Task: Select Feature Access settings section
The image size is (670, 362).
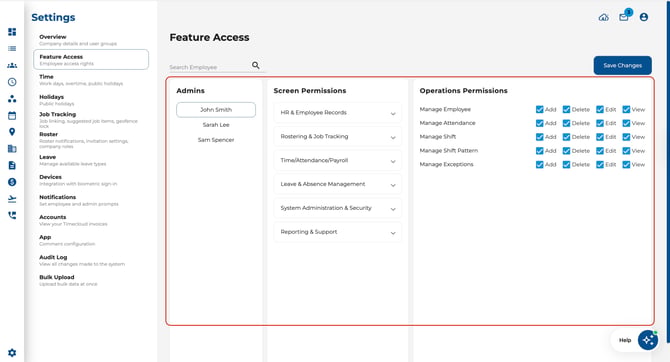Action: [91, 59]
